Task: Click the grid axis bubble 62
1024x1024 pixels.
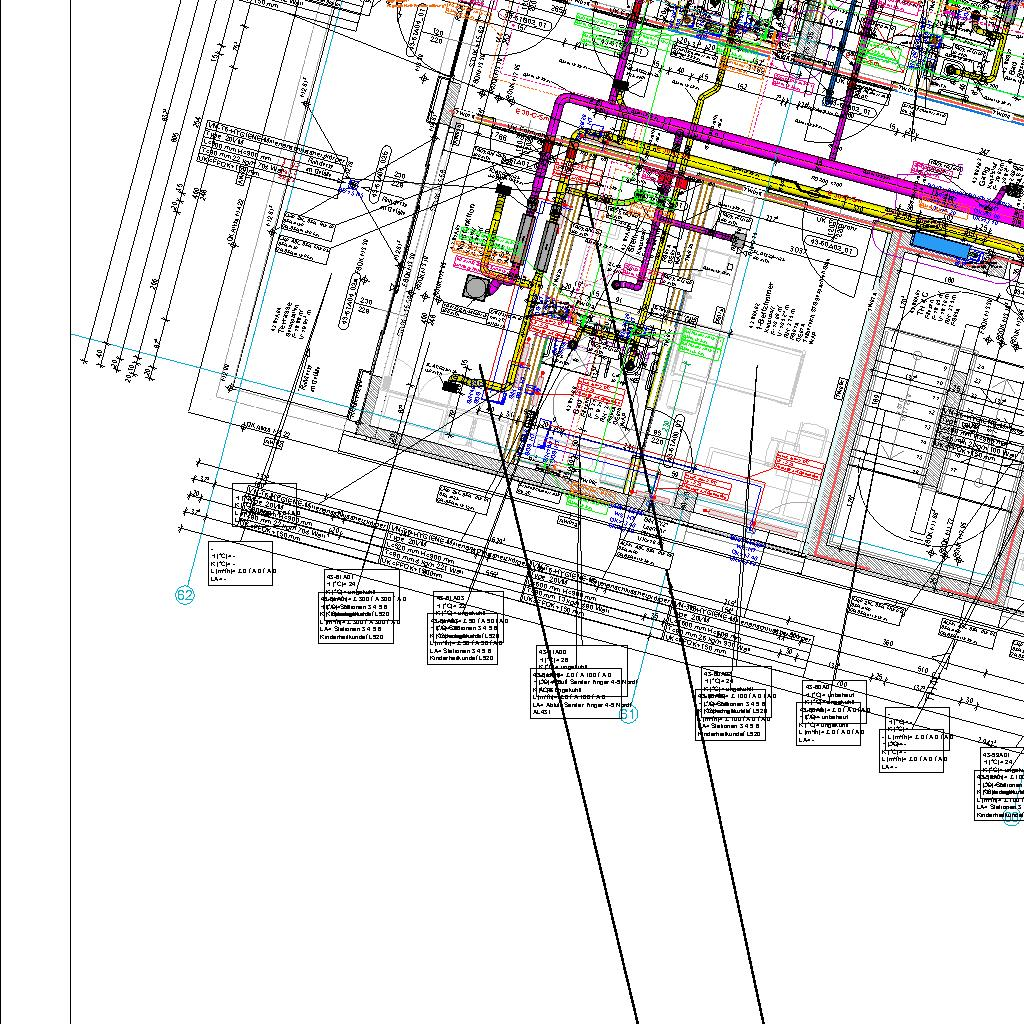Action: (185, 595)
